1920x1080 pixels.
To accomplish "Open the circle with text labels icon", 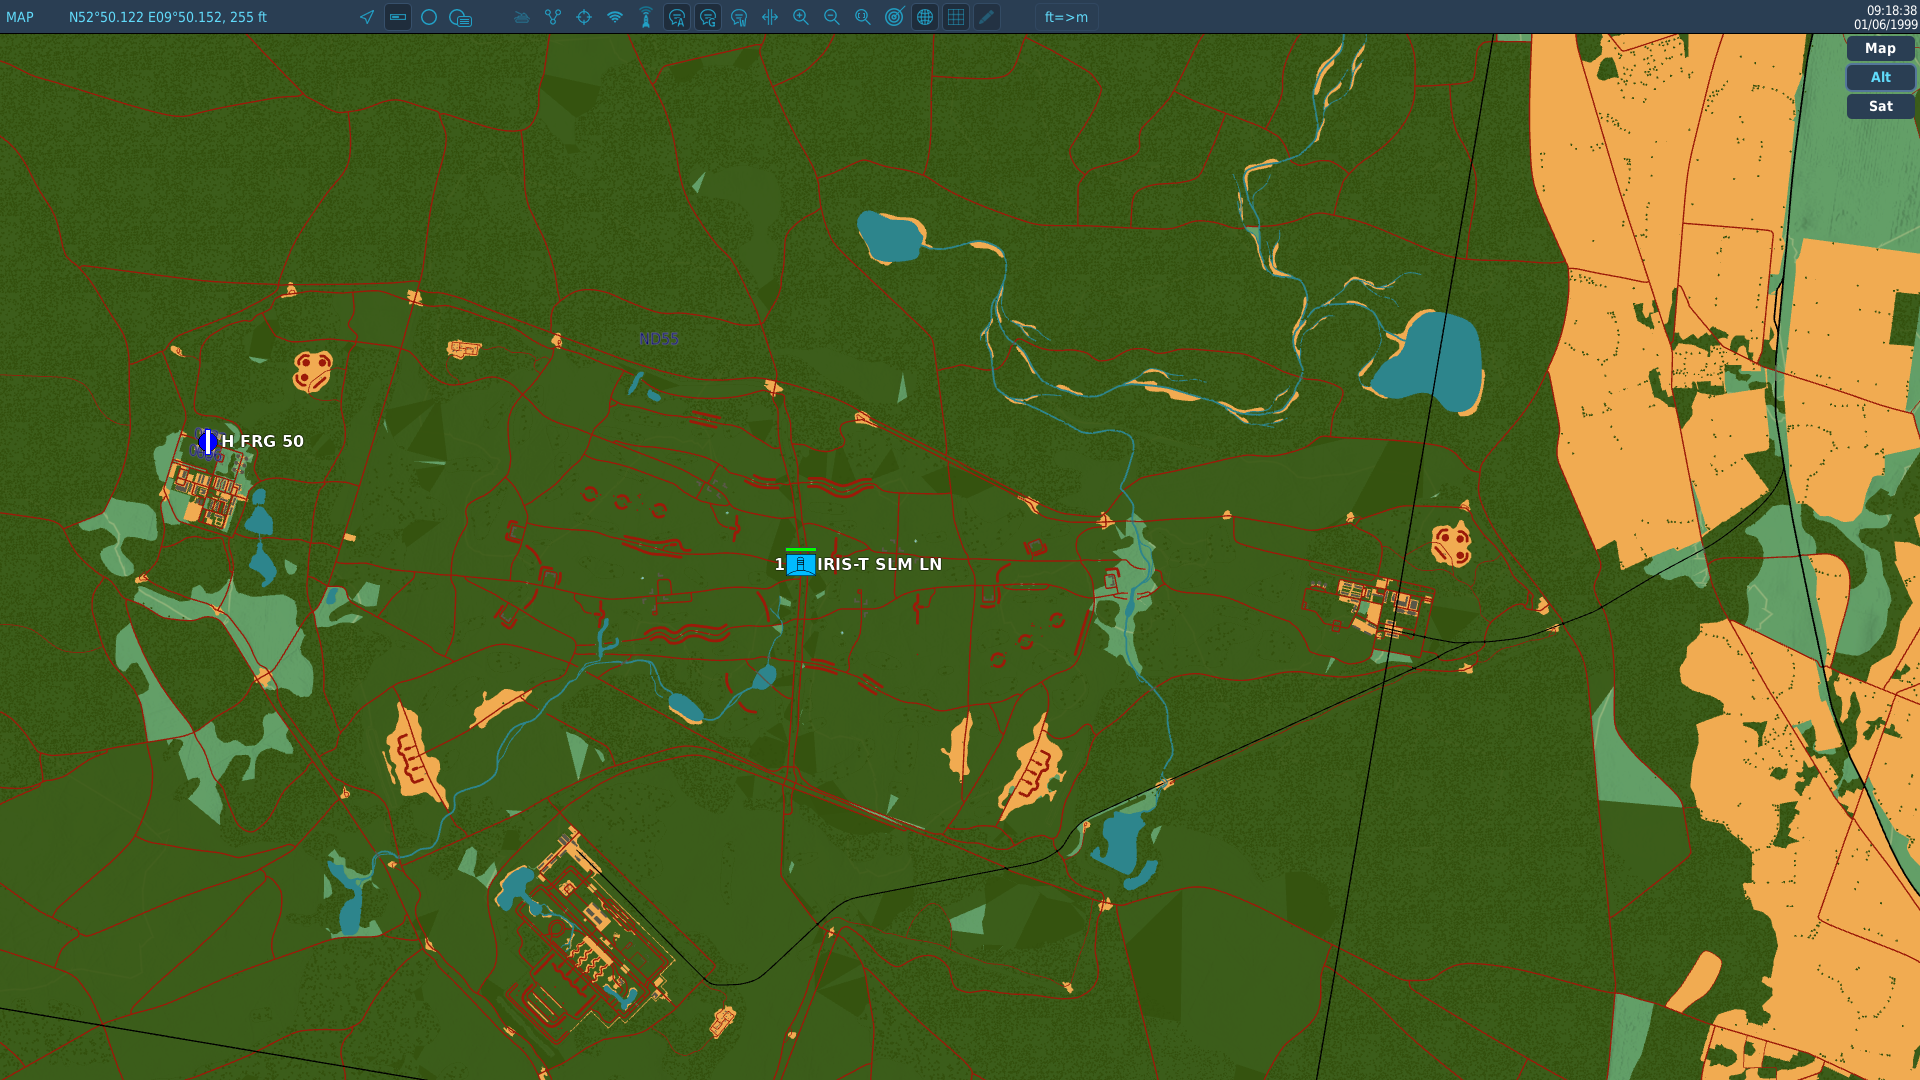I will 460,17.
